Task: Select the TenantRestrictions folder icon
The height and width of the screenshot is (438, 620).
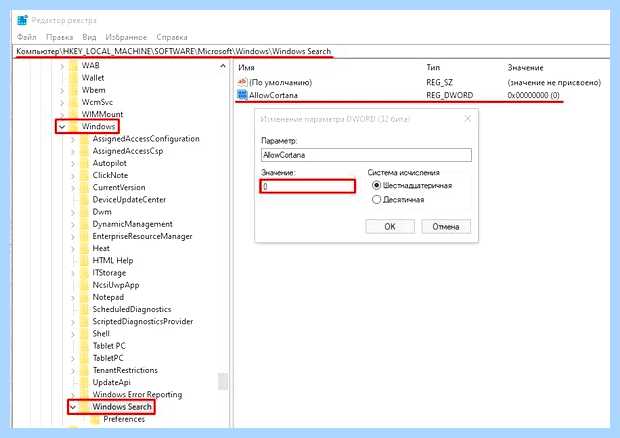Action: (85, 370)
